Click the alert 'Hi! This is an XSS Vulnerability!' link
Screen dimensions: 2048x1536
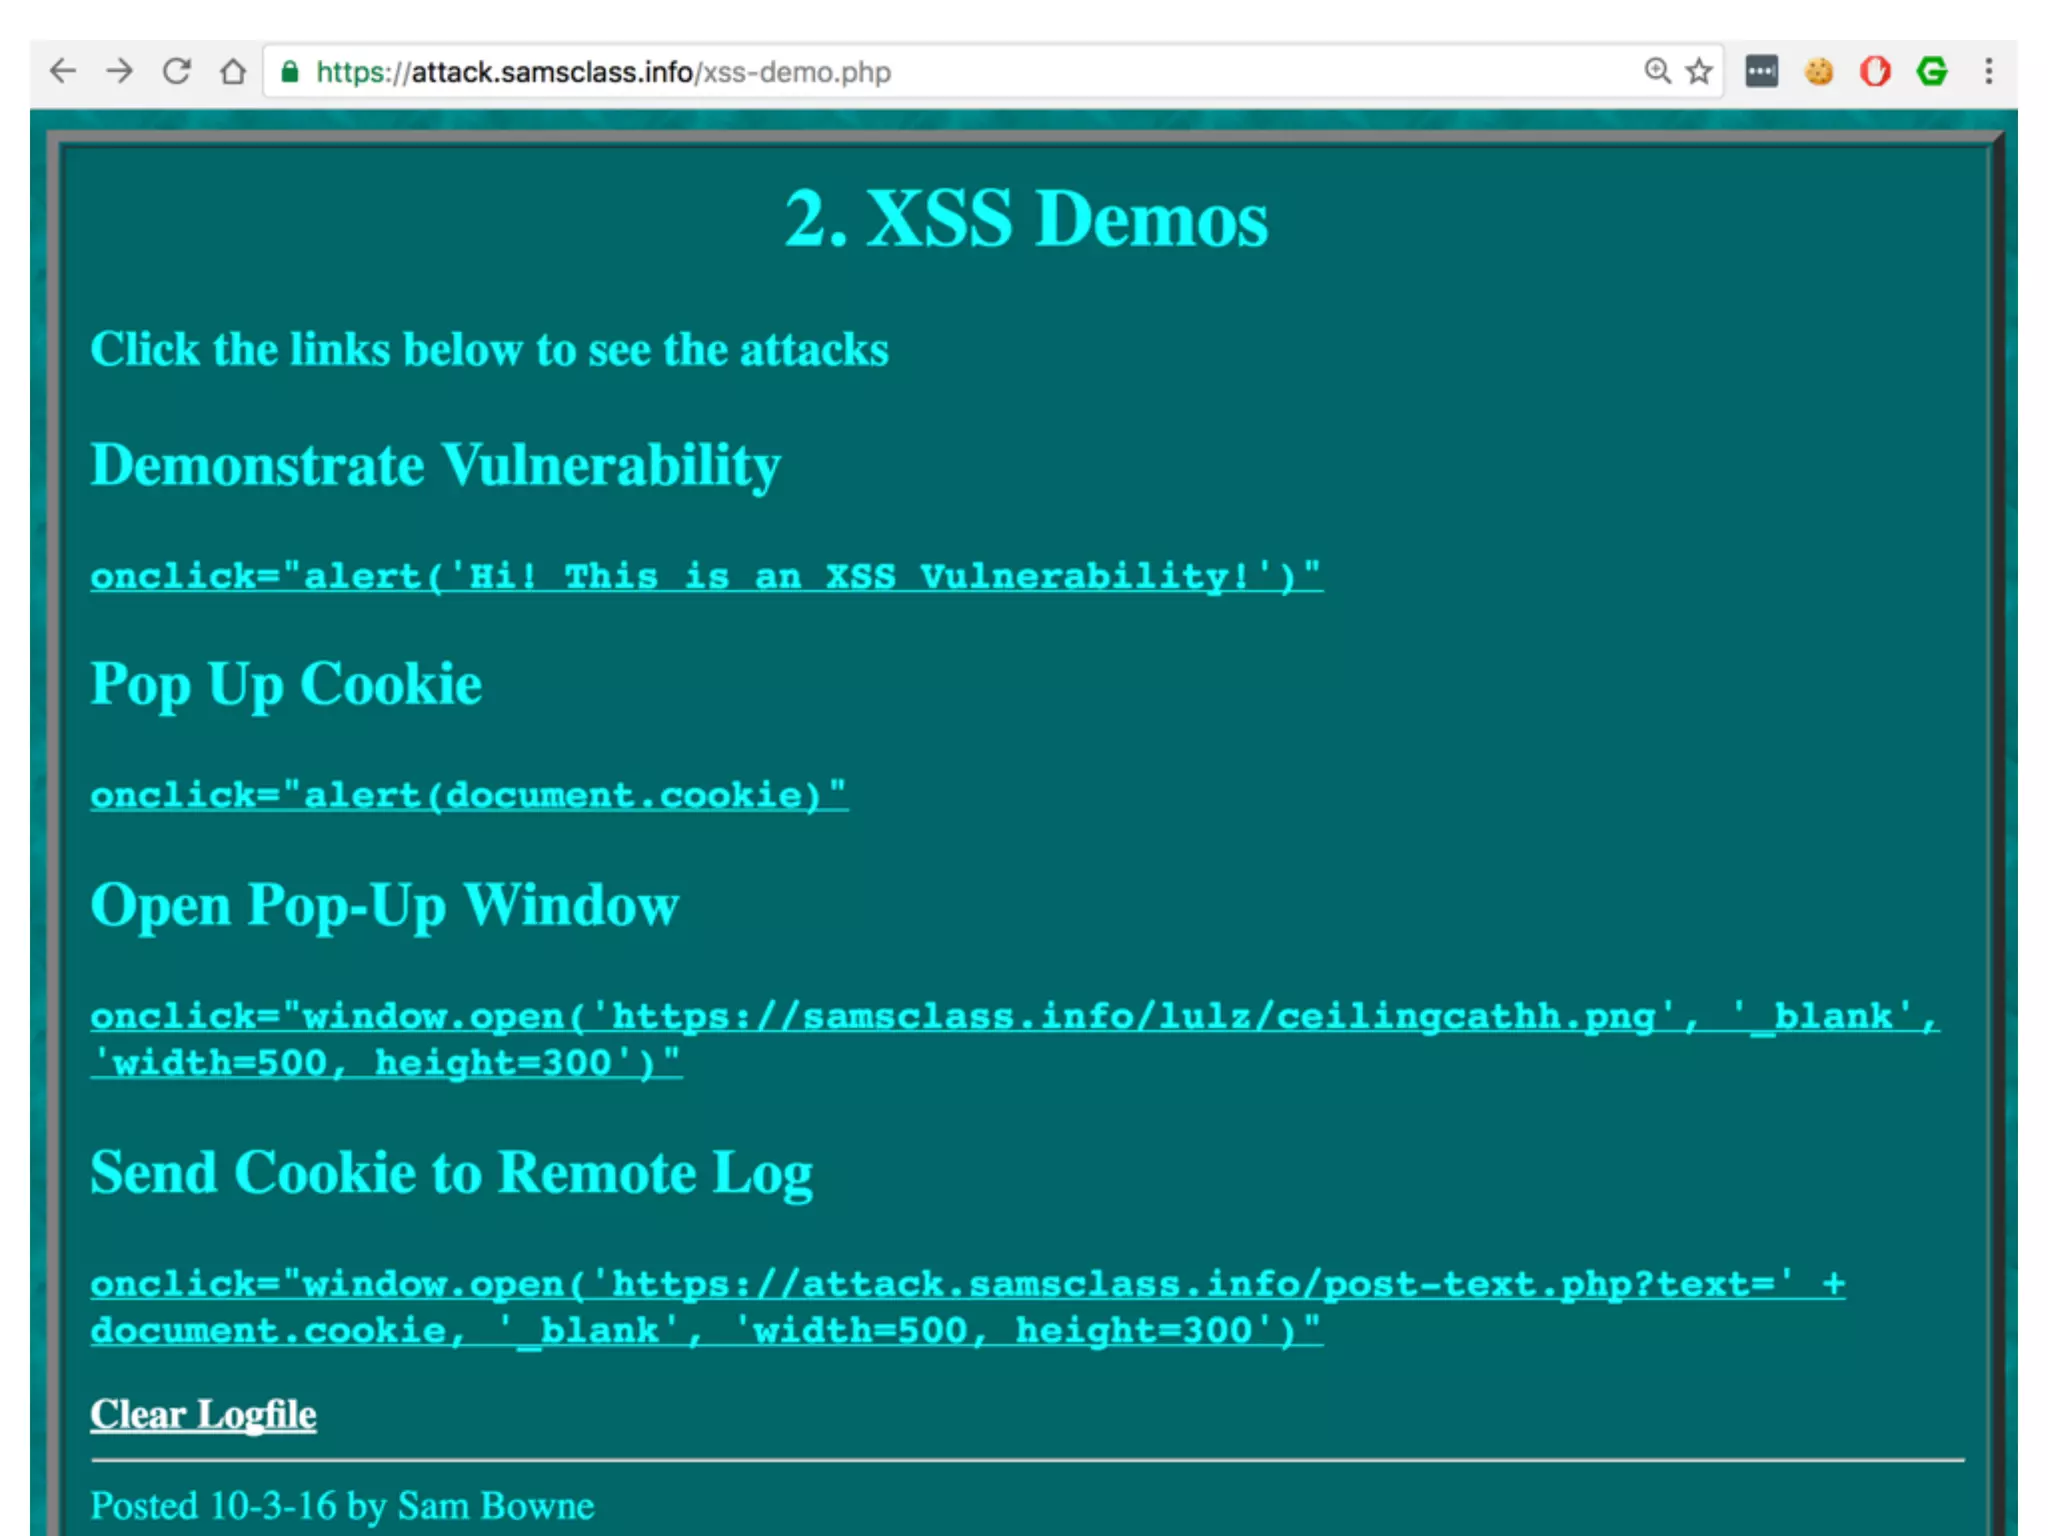[x=705, y=576]
